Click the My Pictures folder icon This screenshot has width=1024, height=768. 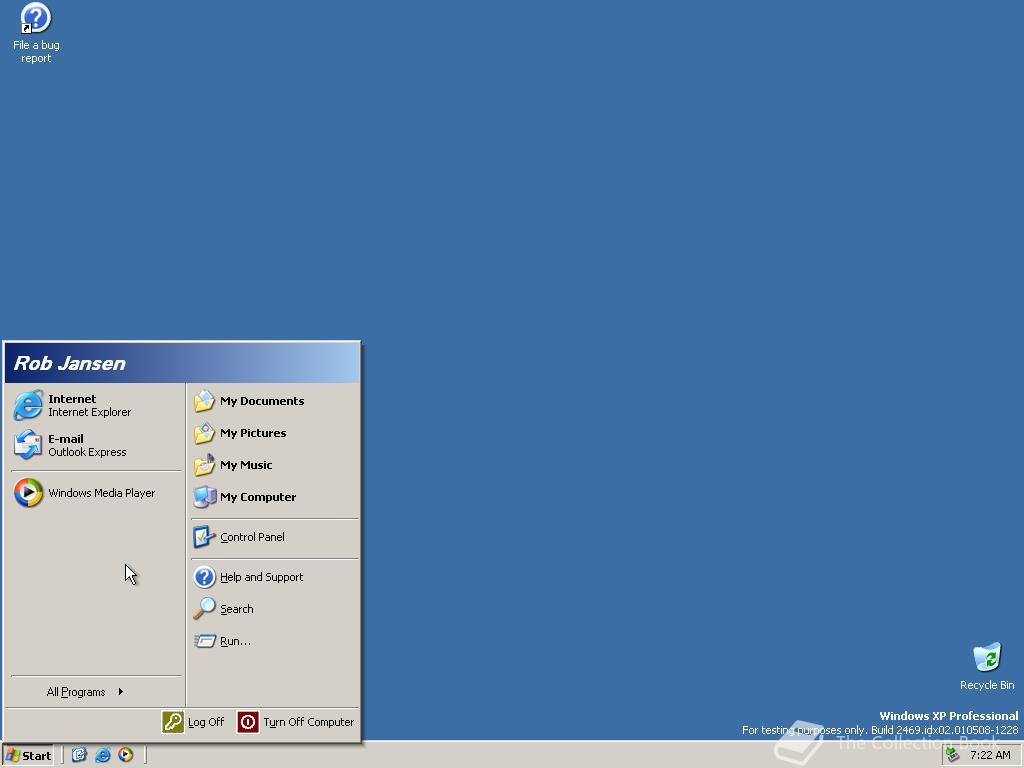204,433
